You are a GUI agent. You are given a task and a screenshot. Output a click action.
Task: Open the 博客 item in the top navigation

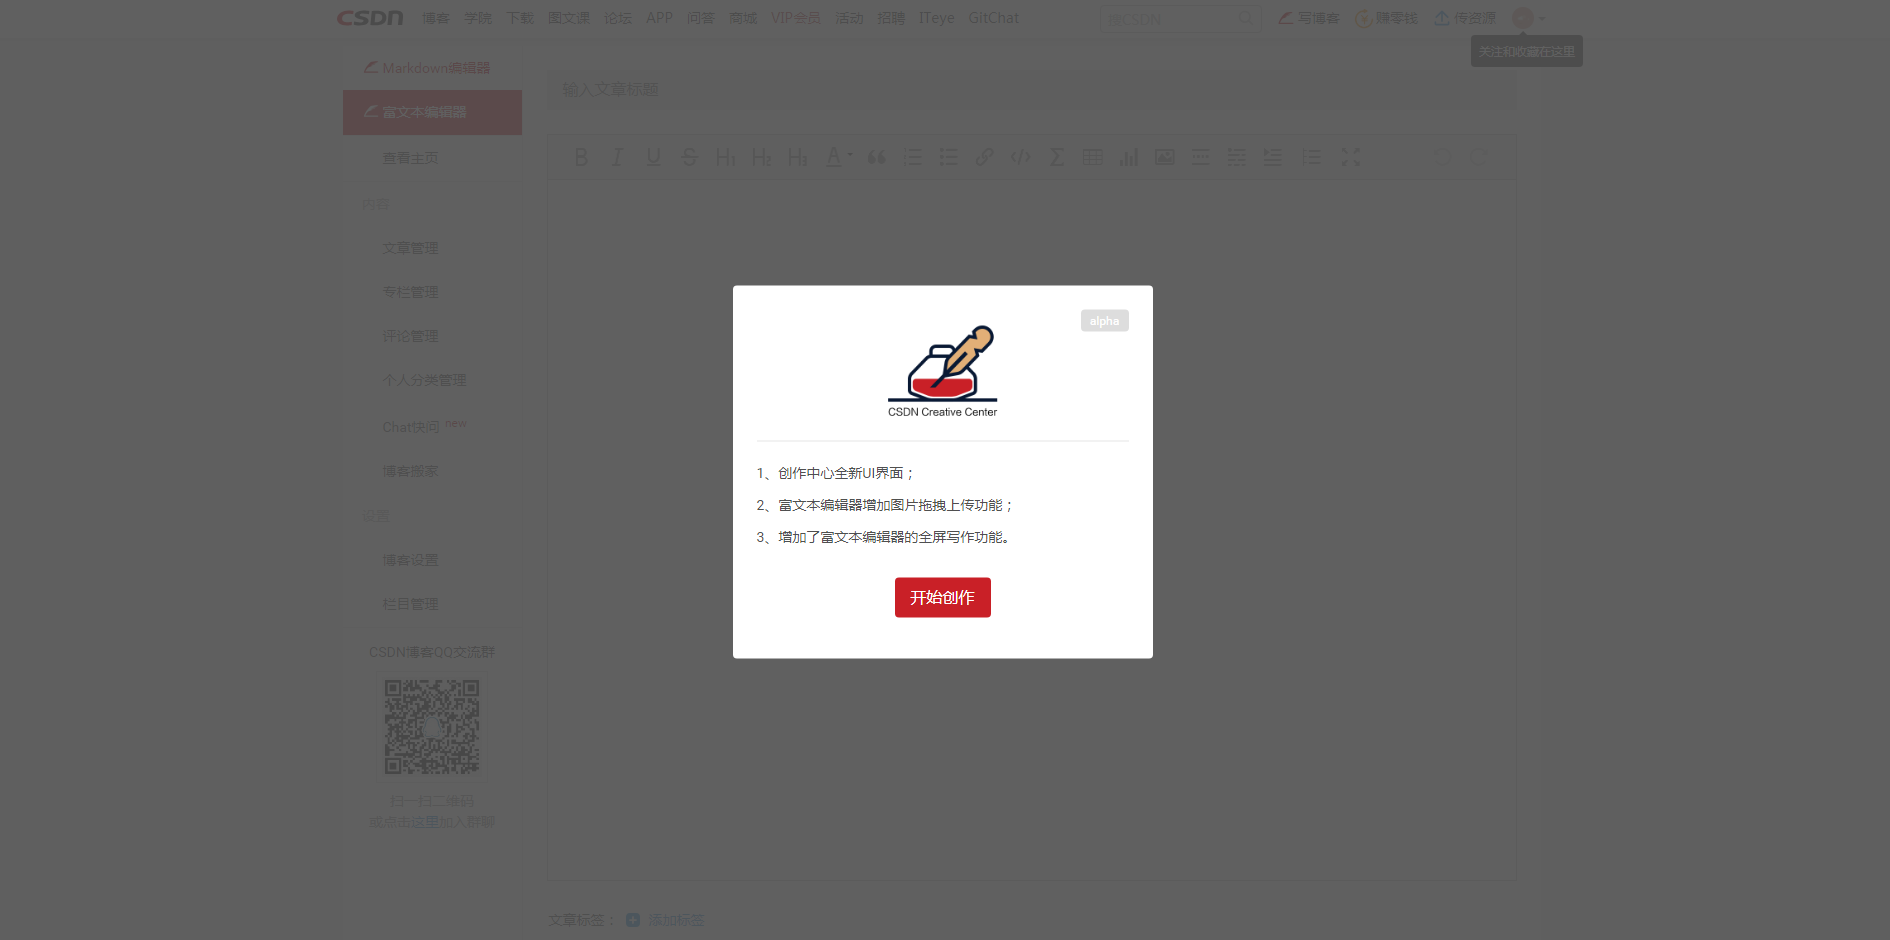click(x=435, y=18)
